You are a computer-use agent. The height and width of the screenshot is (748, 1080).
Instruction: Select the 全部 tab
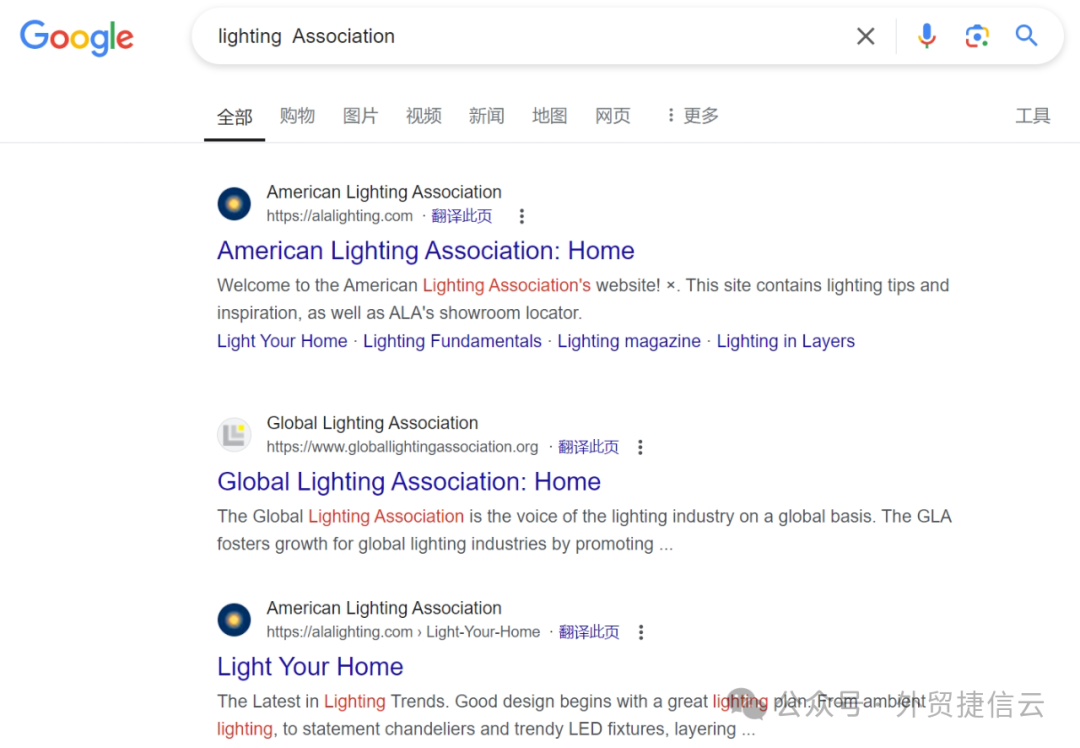click(x=234, y=117)
